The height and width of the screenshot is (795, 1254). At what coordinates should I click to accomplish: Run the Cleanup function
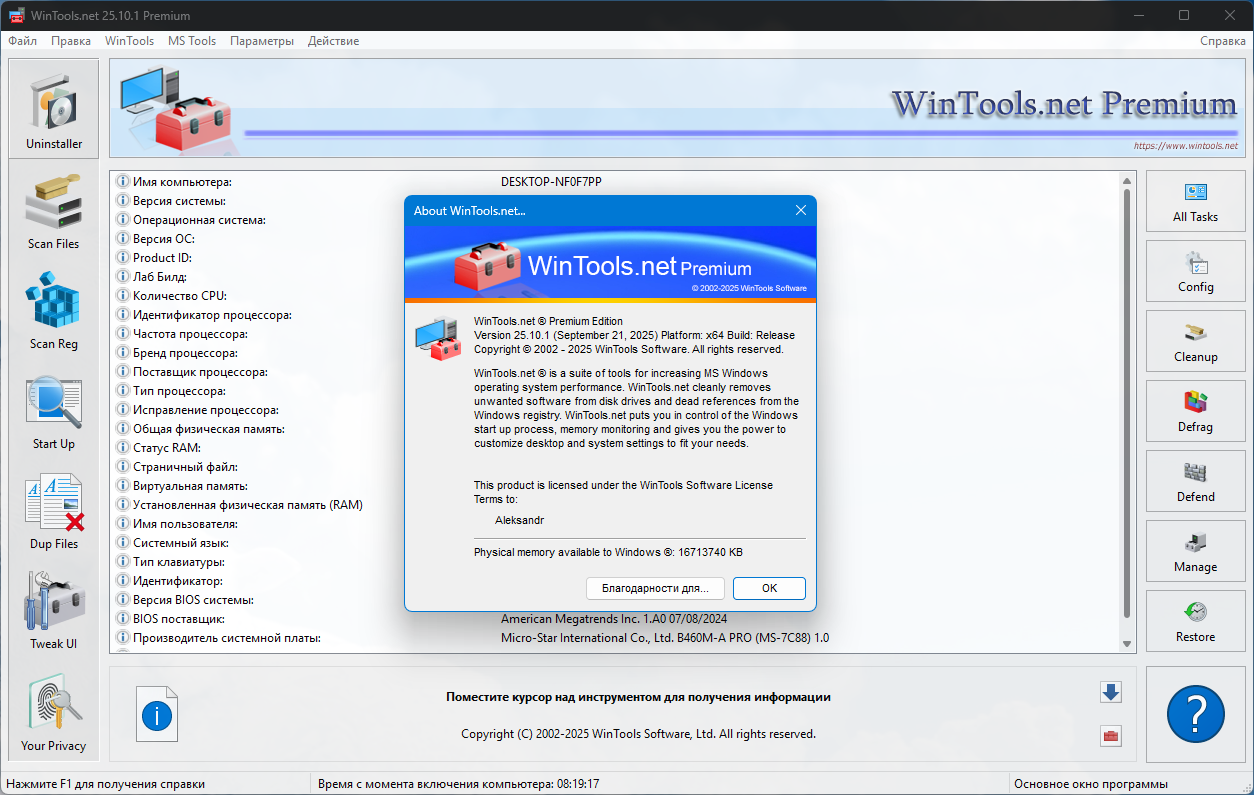click(1195, 342)
